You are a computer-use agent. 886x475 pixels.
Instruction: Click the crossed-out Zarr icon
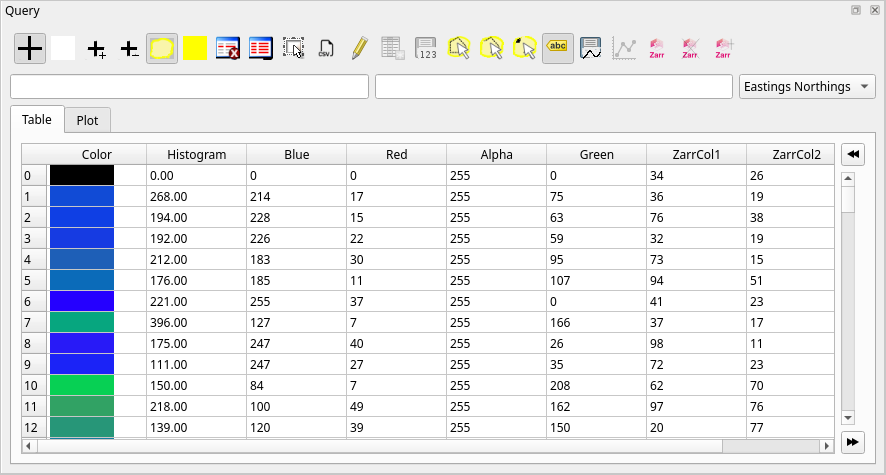tap(689, 49)
